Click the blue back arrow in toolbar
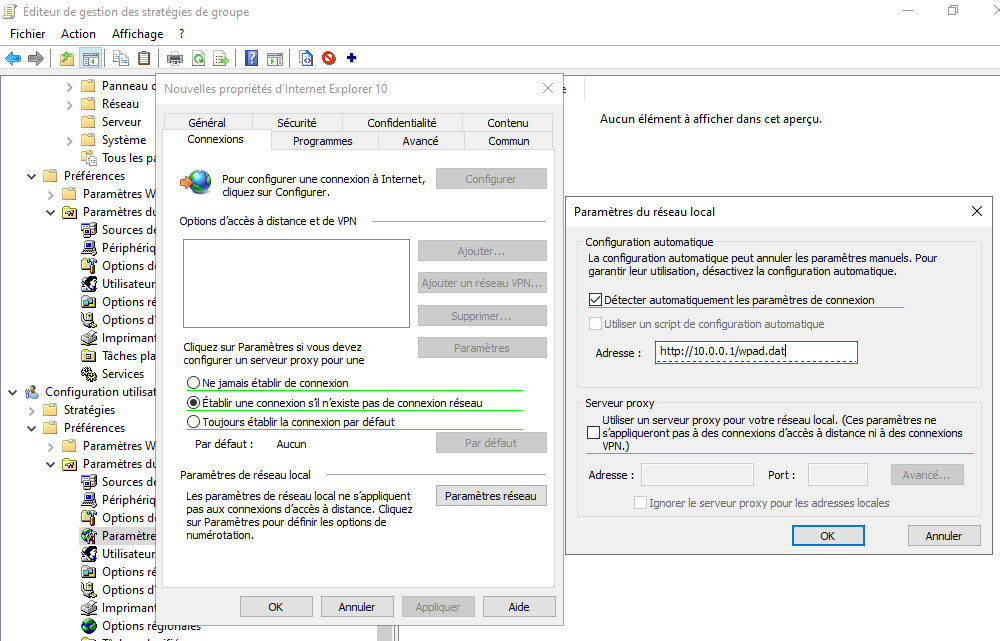This screenshot has height=641, width=1000. click(13, 58)
